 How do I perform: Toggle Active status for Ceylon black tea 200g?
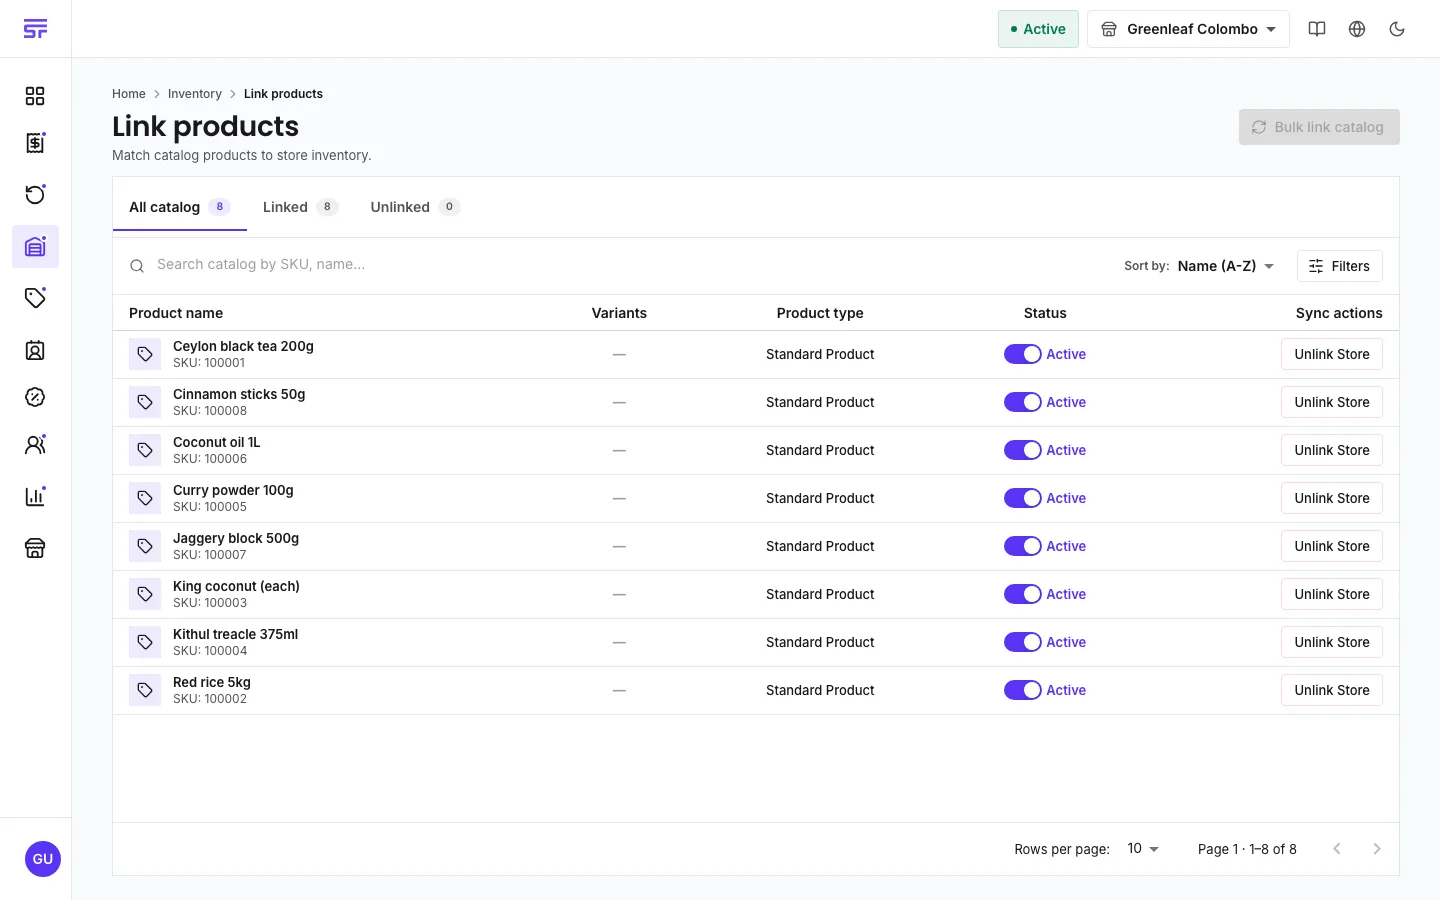1023,354
